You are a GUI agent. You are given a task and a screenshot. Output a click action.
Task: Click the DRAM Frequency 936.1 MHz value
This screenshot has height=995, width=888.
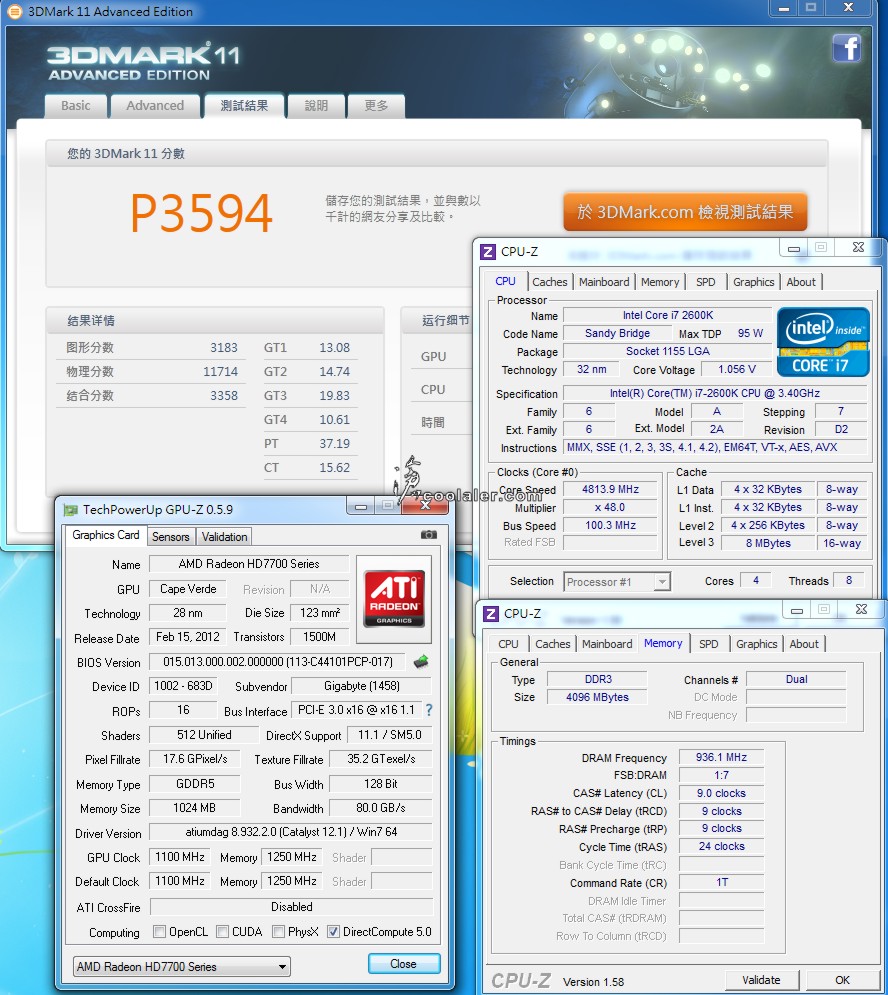click(x=721, y=757)
